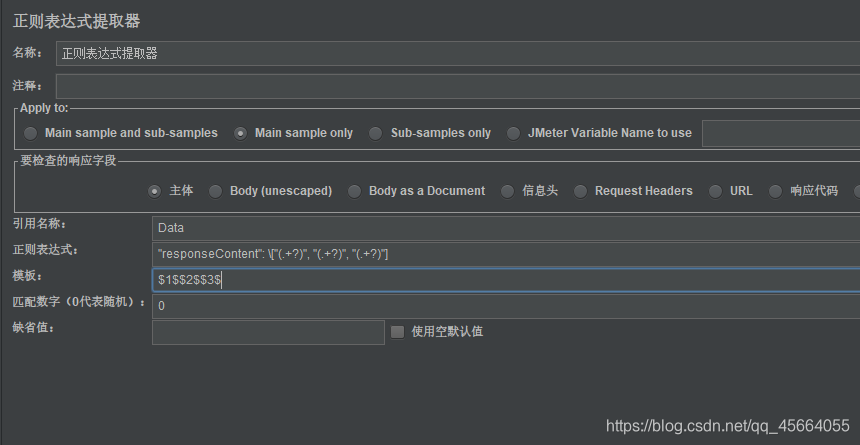Click the 注释: label
The image size is (860, 445).
[27, 86]
